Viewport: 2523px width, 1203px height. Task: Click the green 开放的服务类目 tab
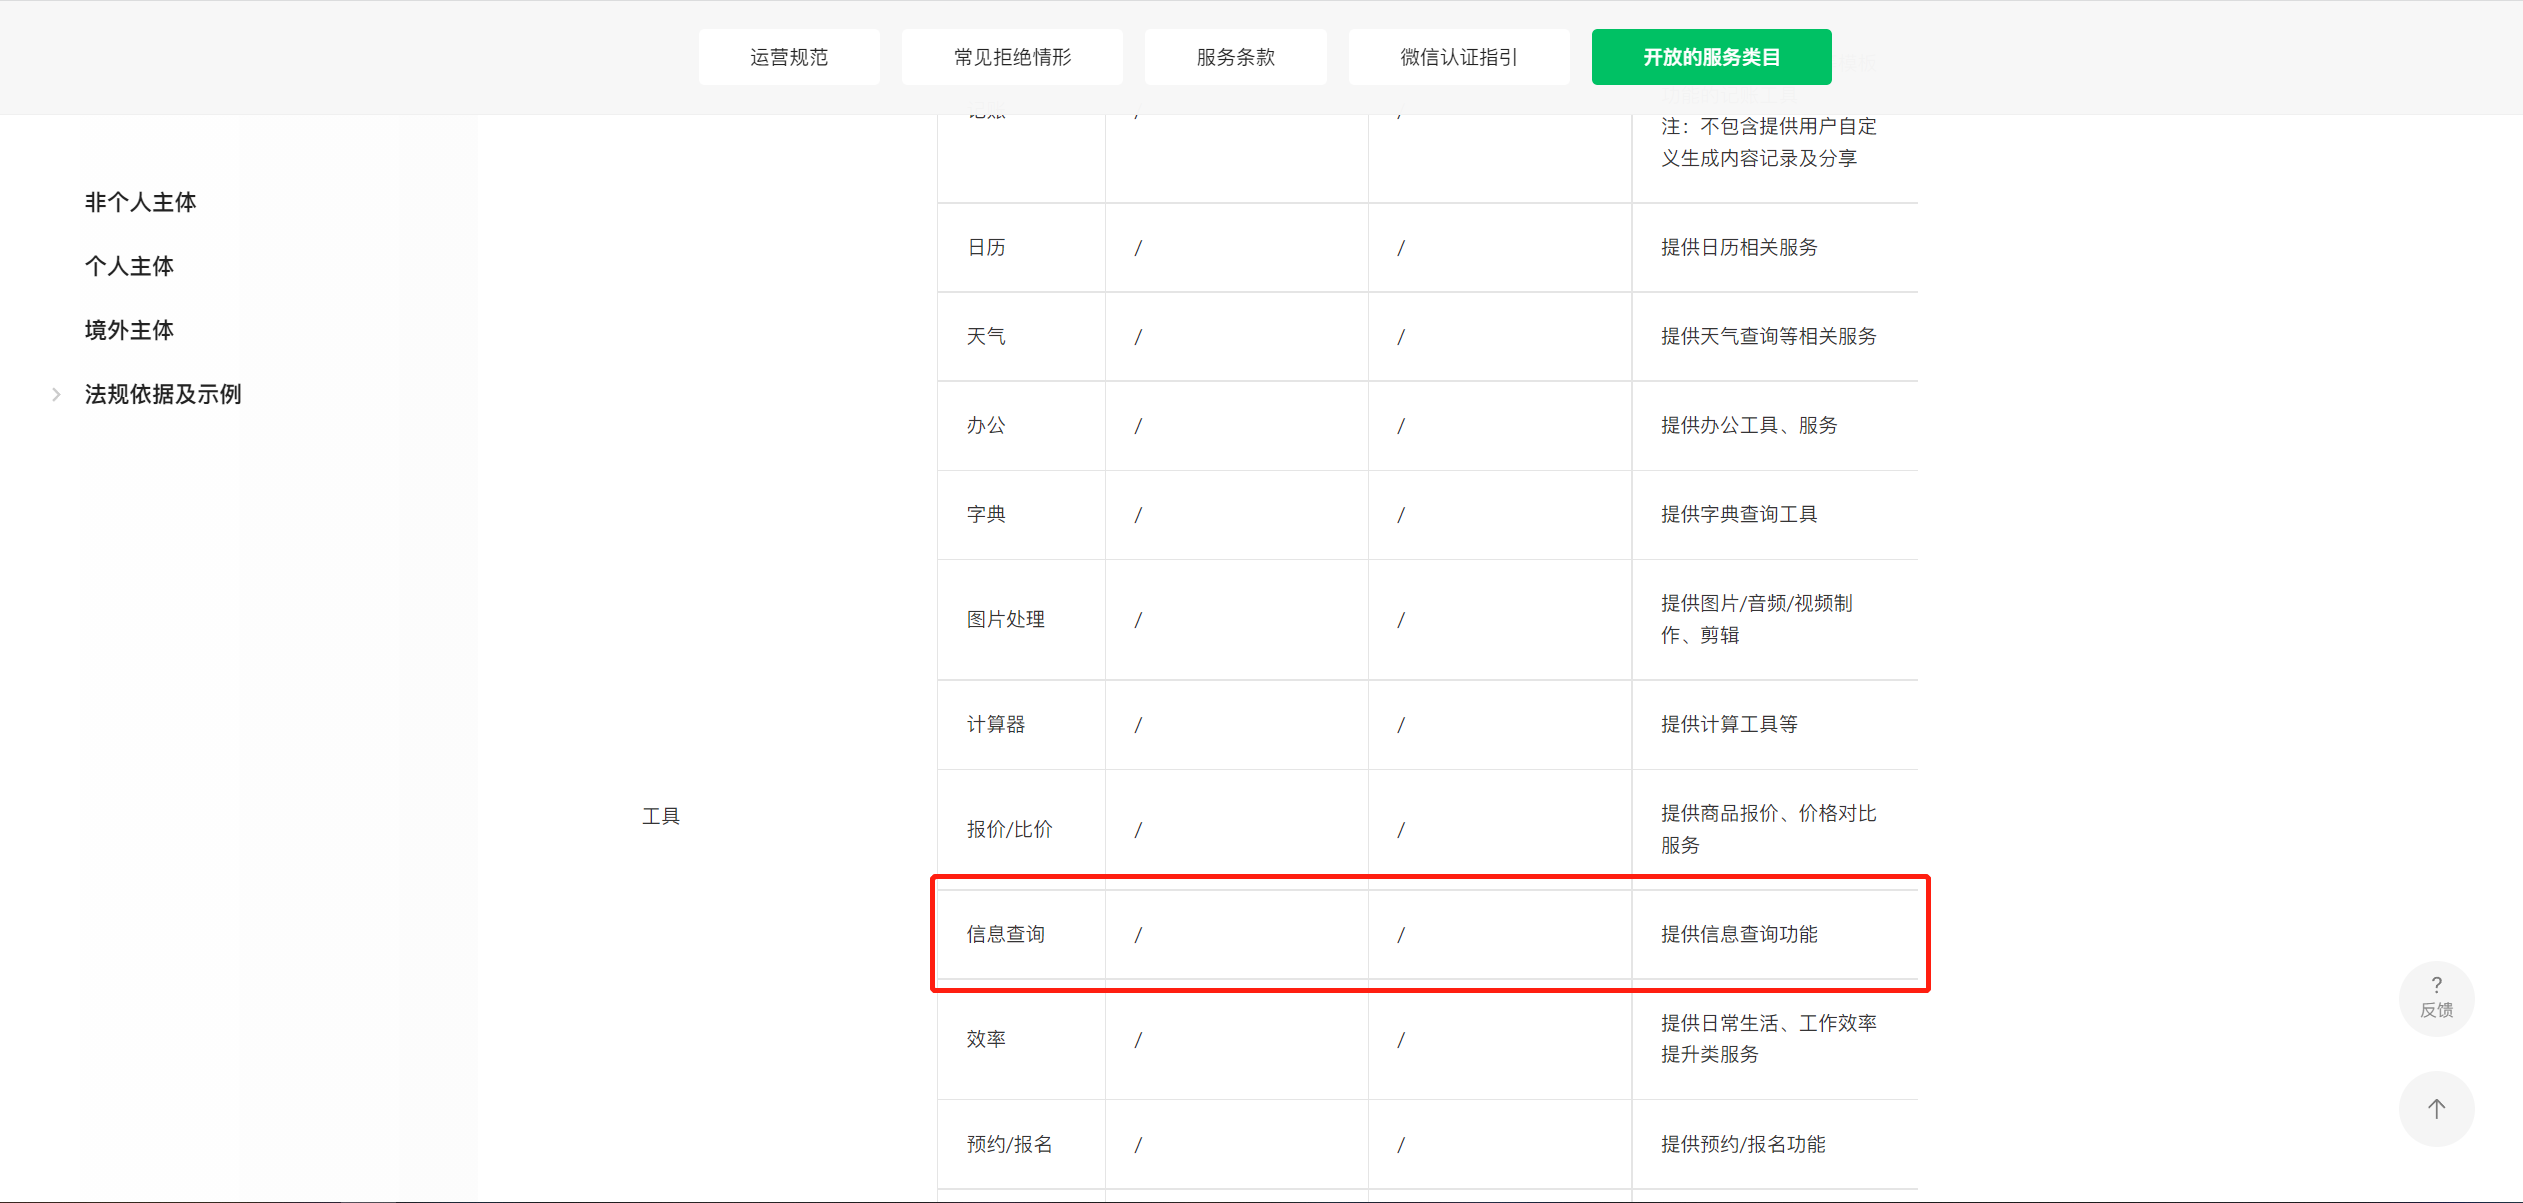tap(1711, 57)
